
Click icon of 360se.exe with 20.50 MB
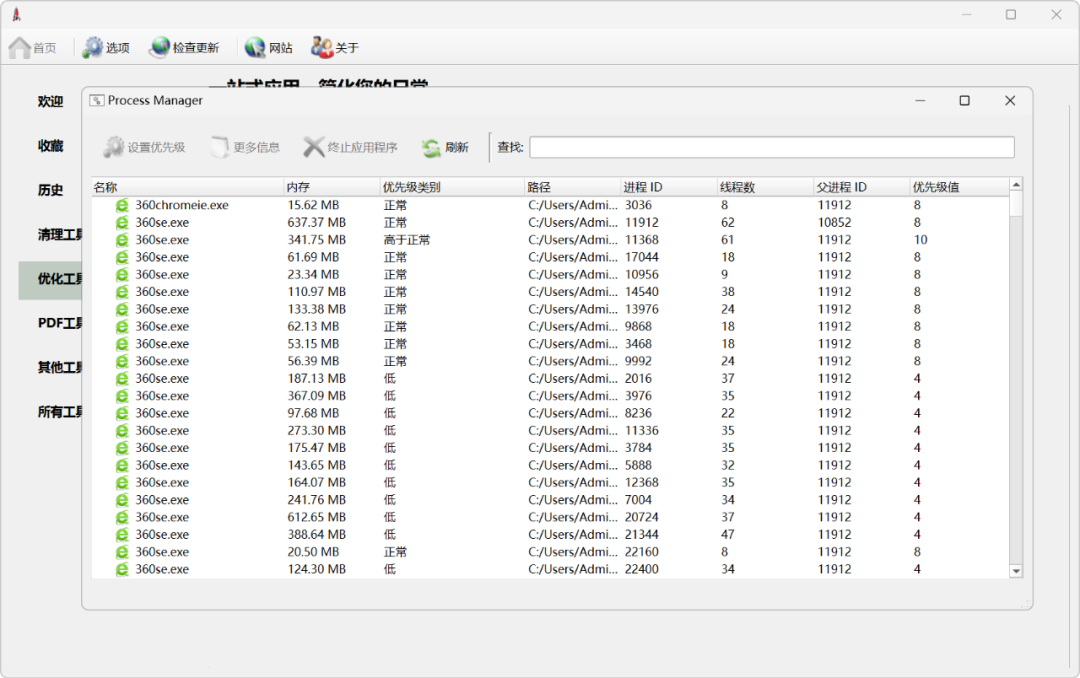click(x=122, y=552)
